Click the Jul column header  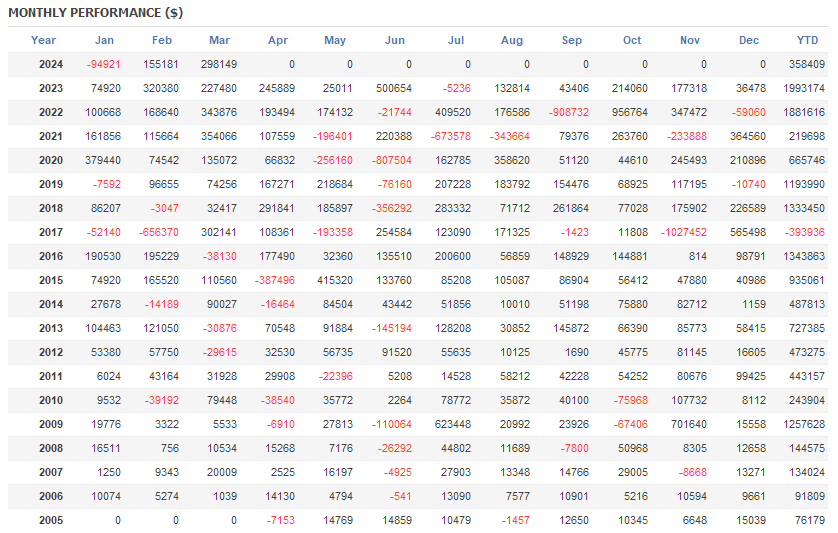coord(456,40)
